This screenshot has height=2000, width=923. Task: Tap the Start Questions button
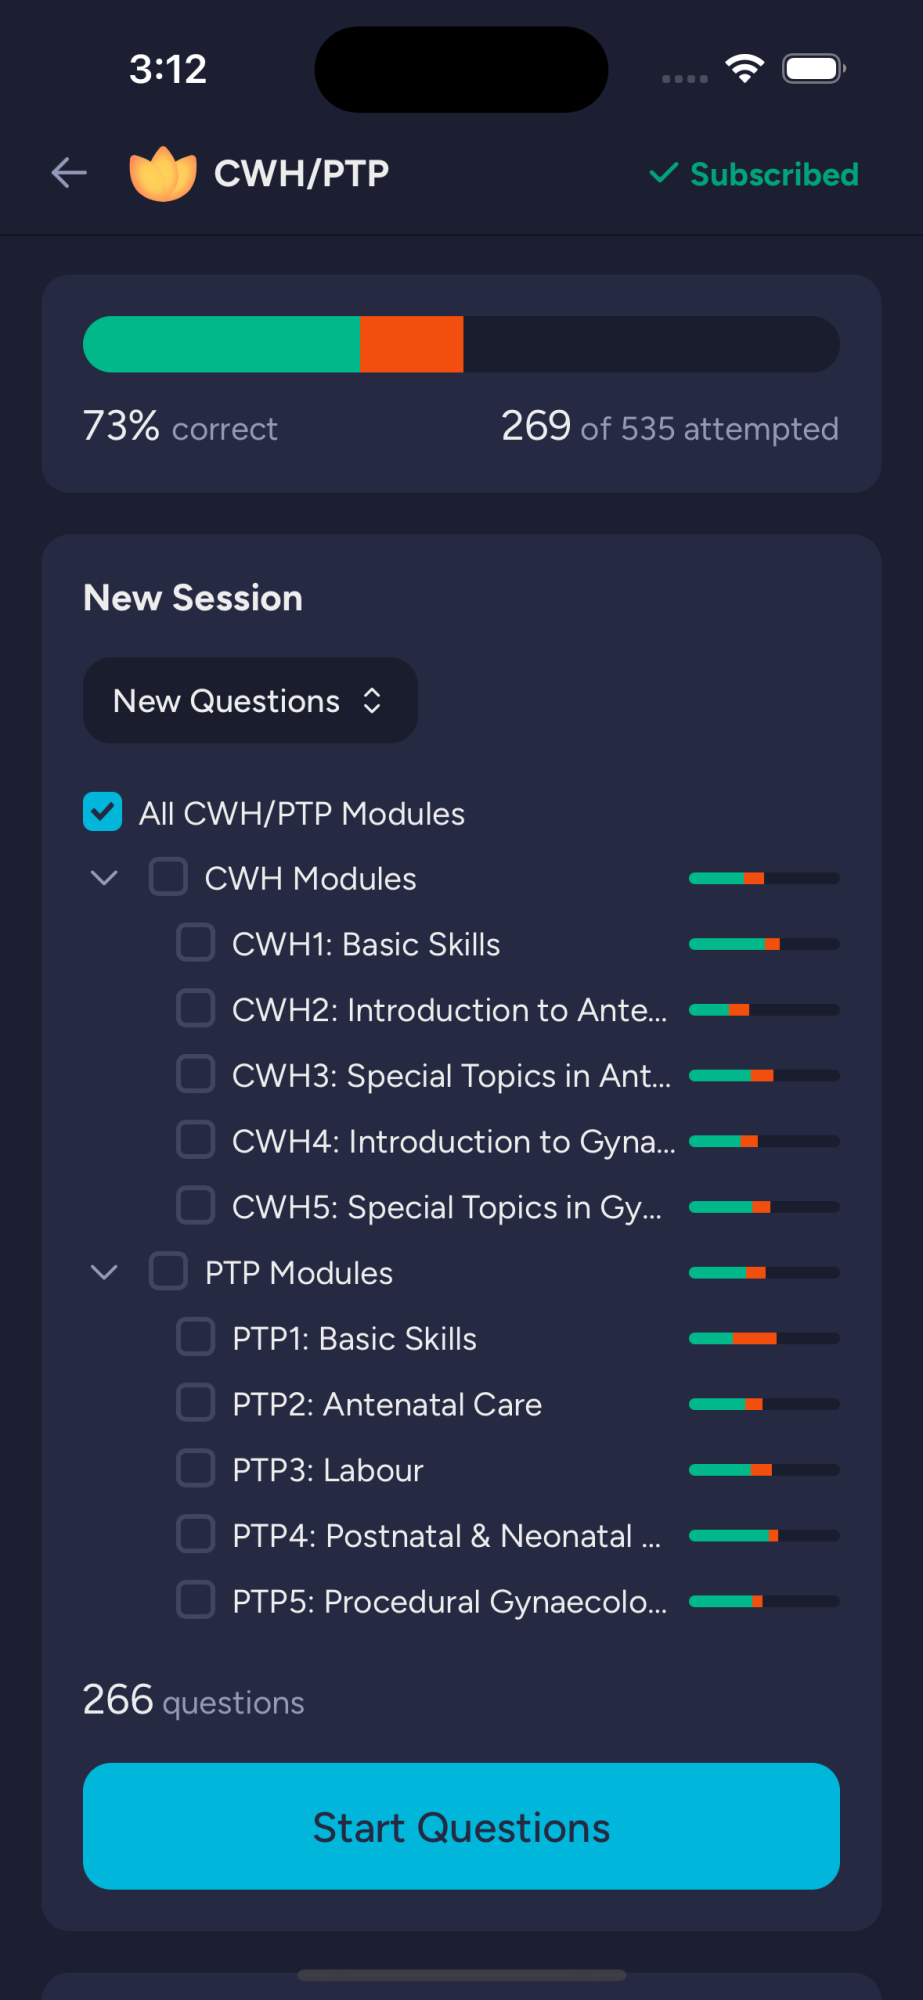pyautogui.click(x=461, y=1826)
